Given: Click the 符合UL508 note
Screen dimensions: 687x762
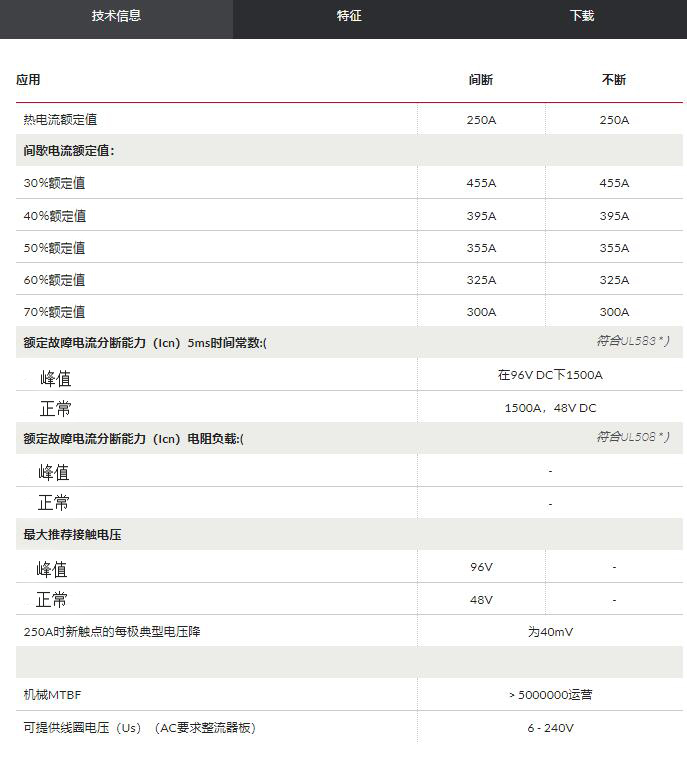Looking at the screenshot, I should (633, 437).
